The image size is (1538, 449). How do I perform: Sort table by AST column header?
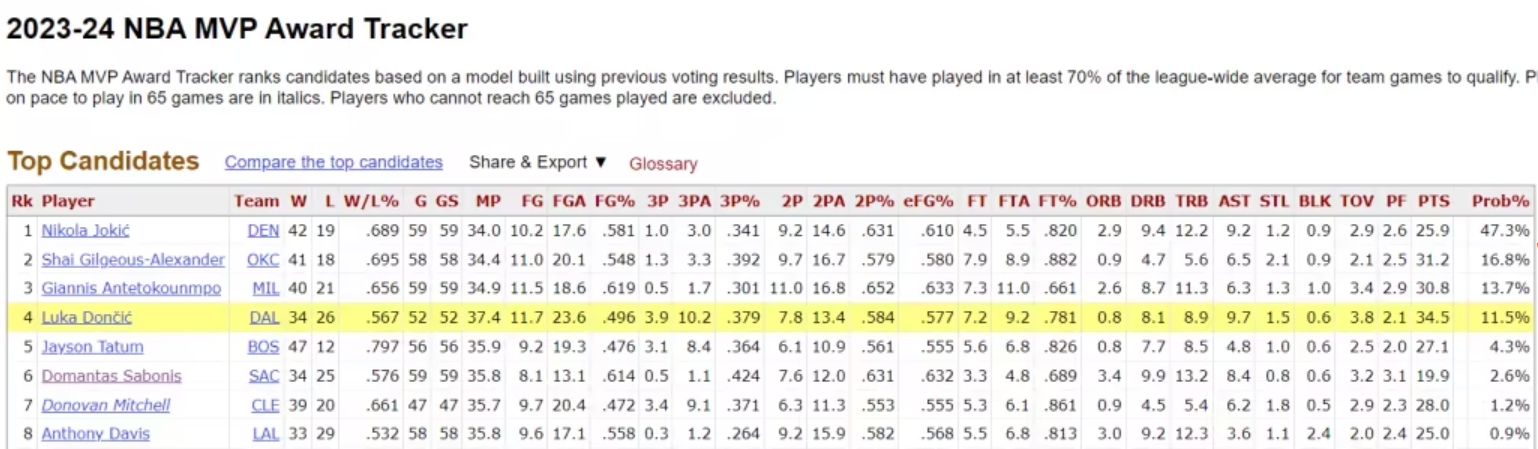pyautogui.click(x=1234, y=201)
